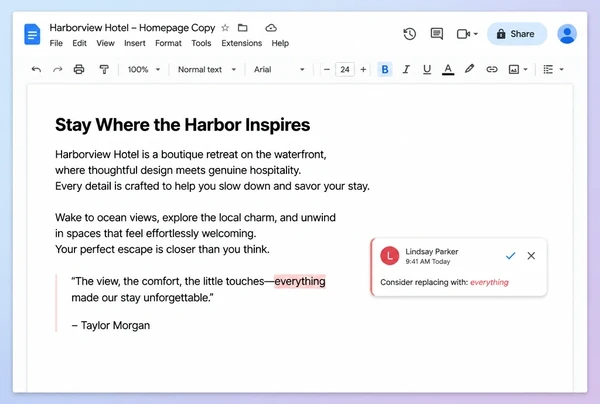The image size is (600, 404).
Task: Move document using folder icon
Action: (243, 28)
